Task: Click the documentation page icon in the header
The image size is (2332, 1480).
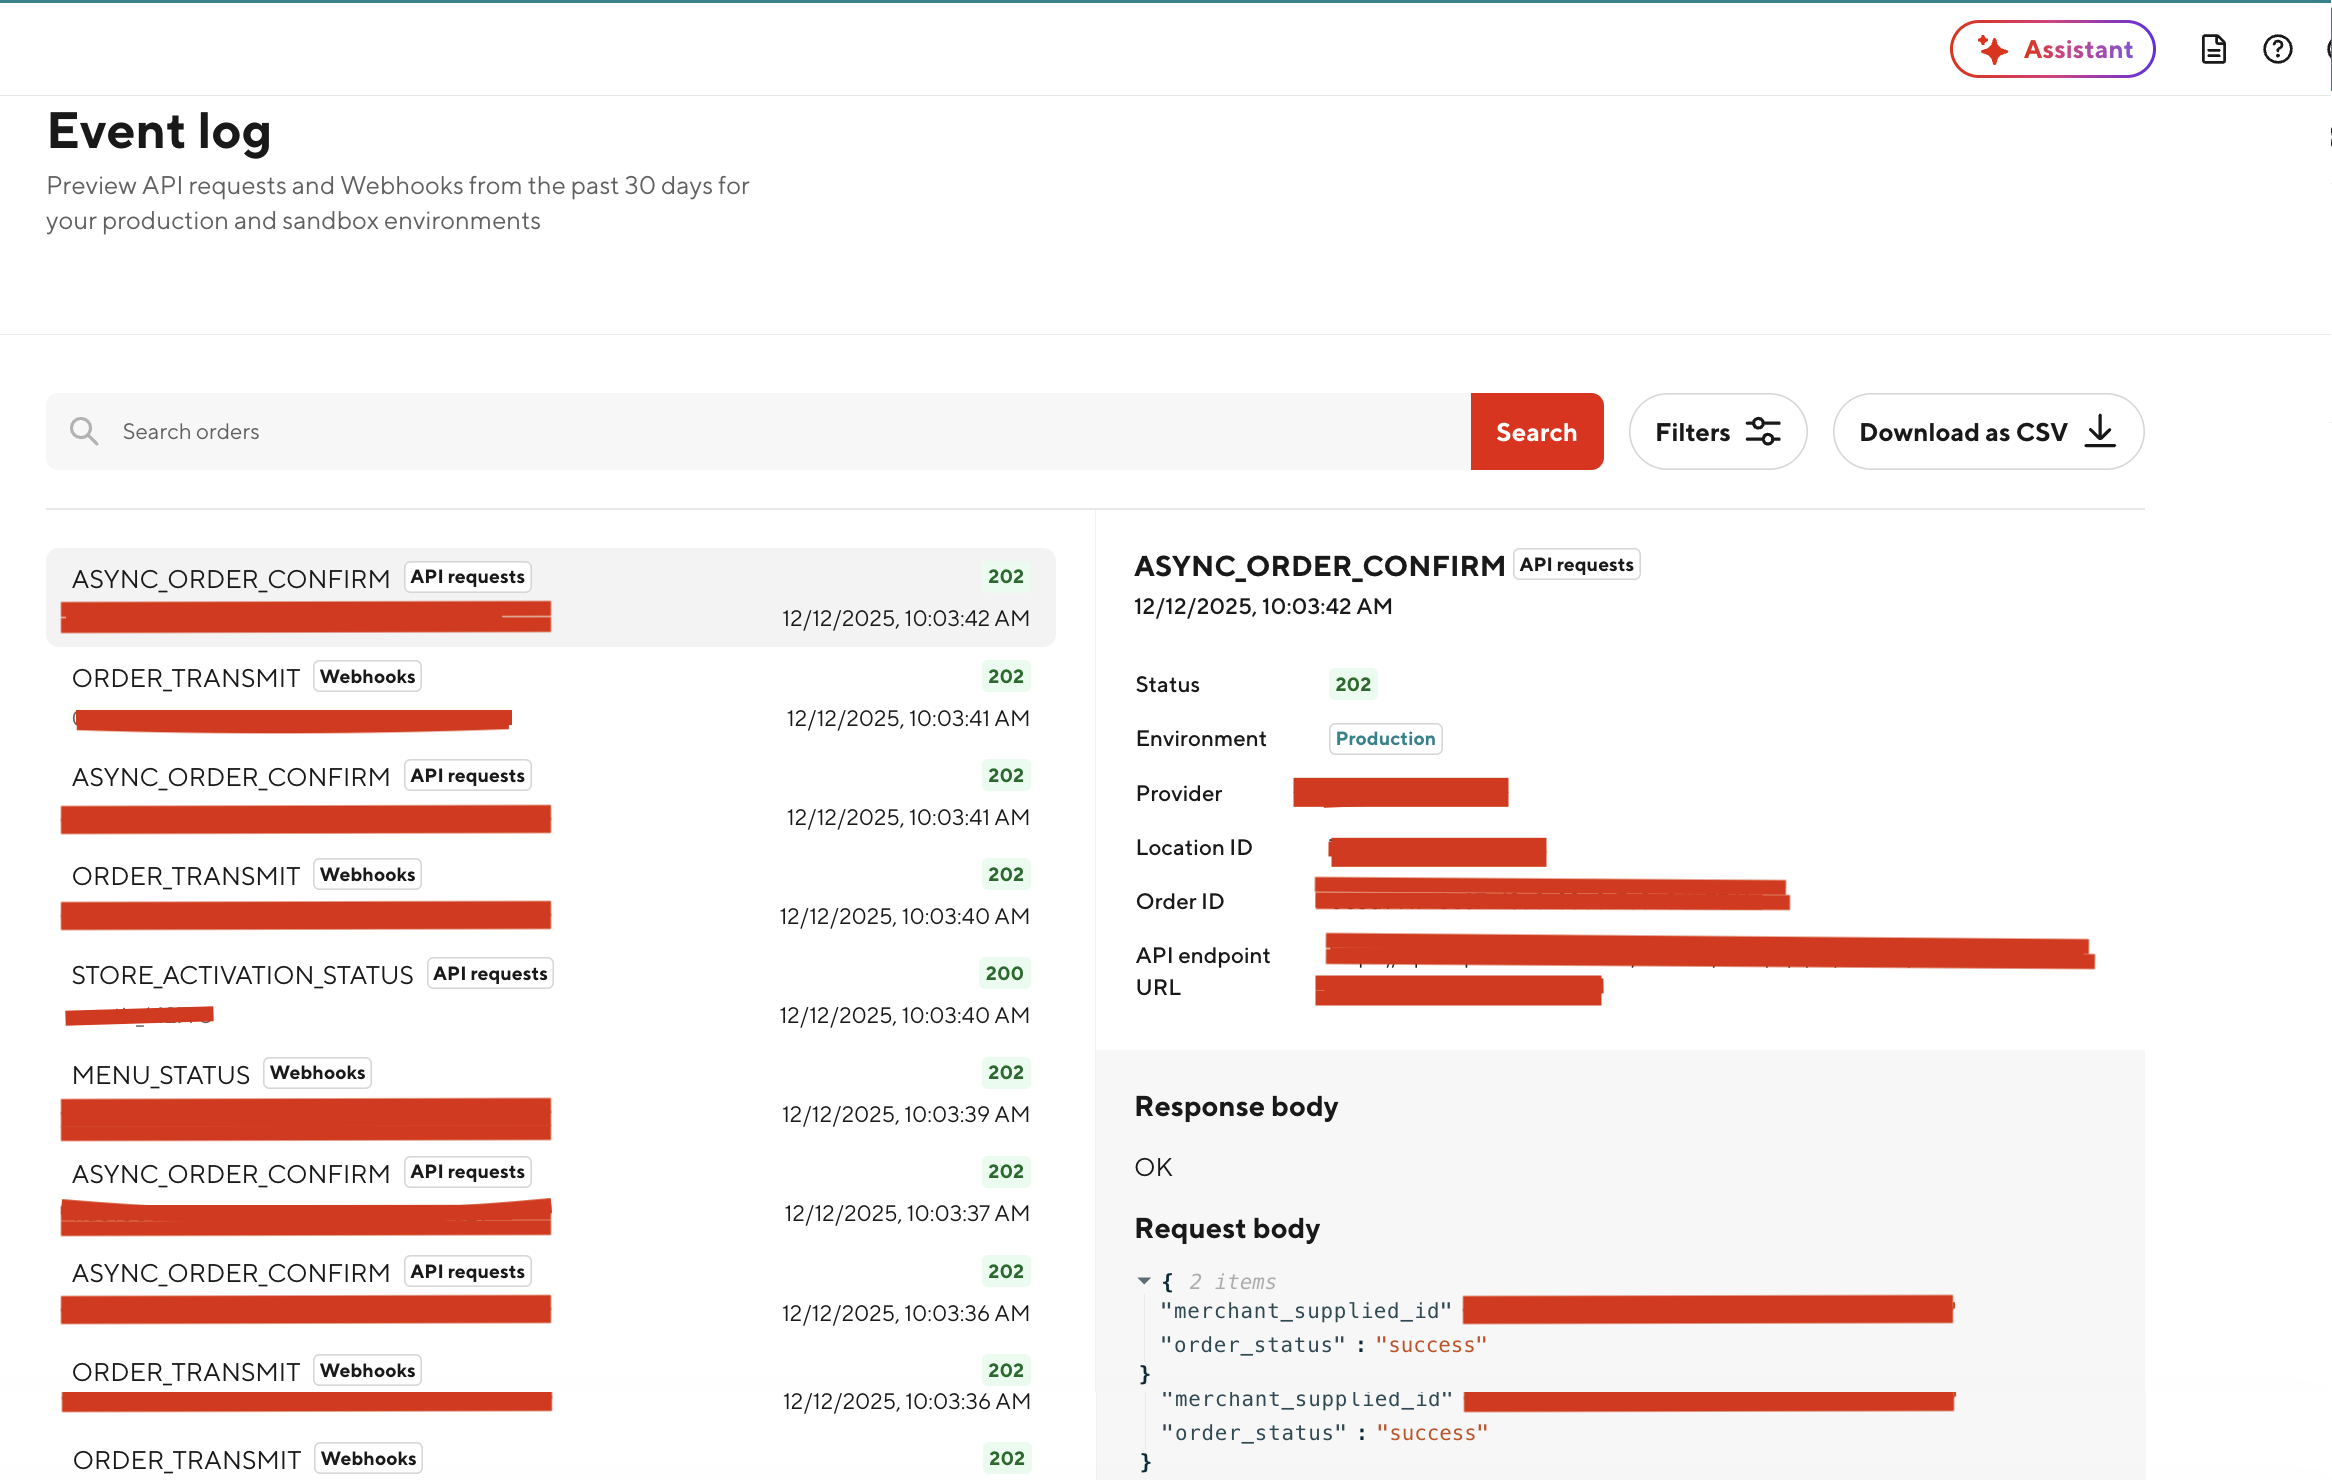Action: pos(2213,48)
